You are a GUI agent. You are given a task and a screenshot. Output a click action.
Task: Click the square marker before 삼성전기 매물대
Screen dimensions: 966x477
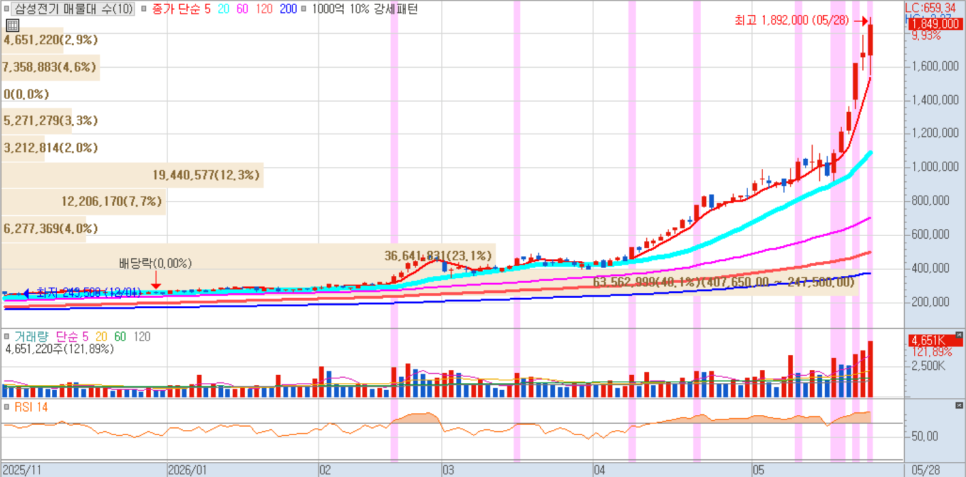6,9
